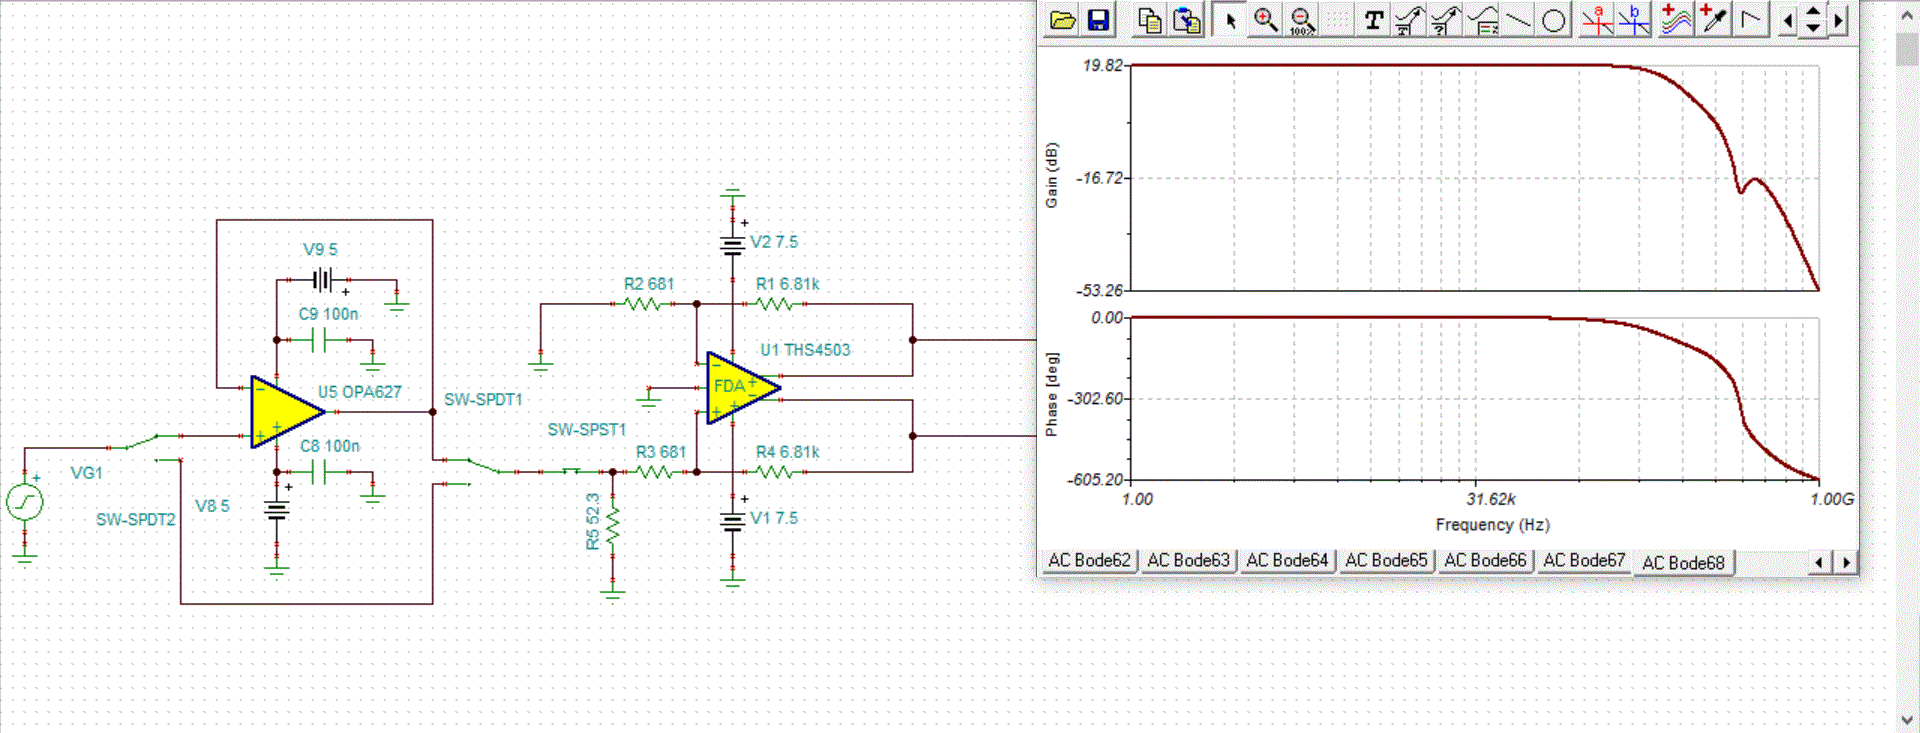Toggle the SW-SPST1 switch
1920x733 pixels.
pyautogui.click(x=572, y=469)
